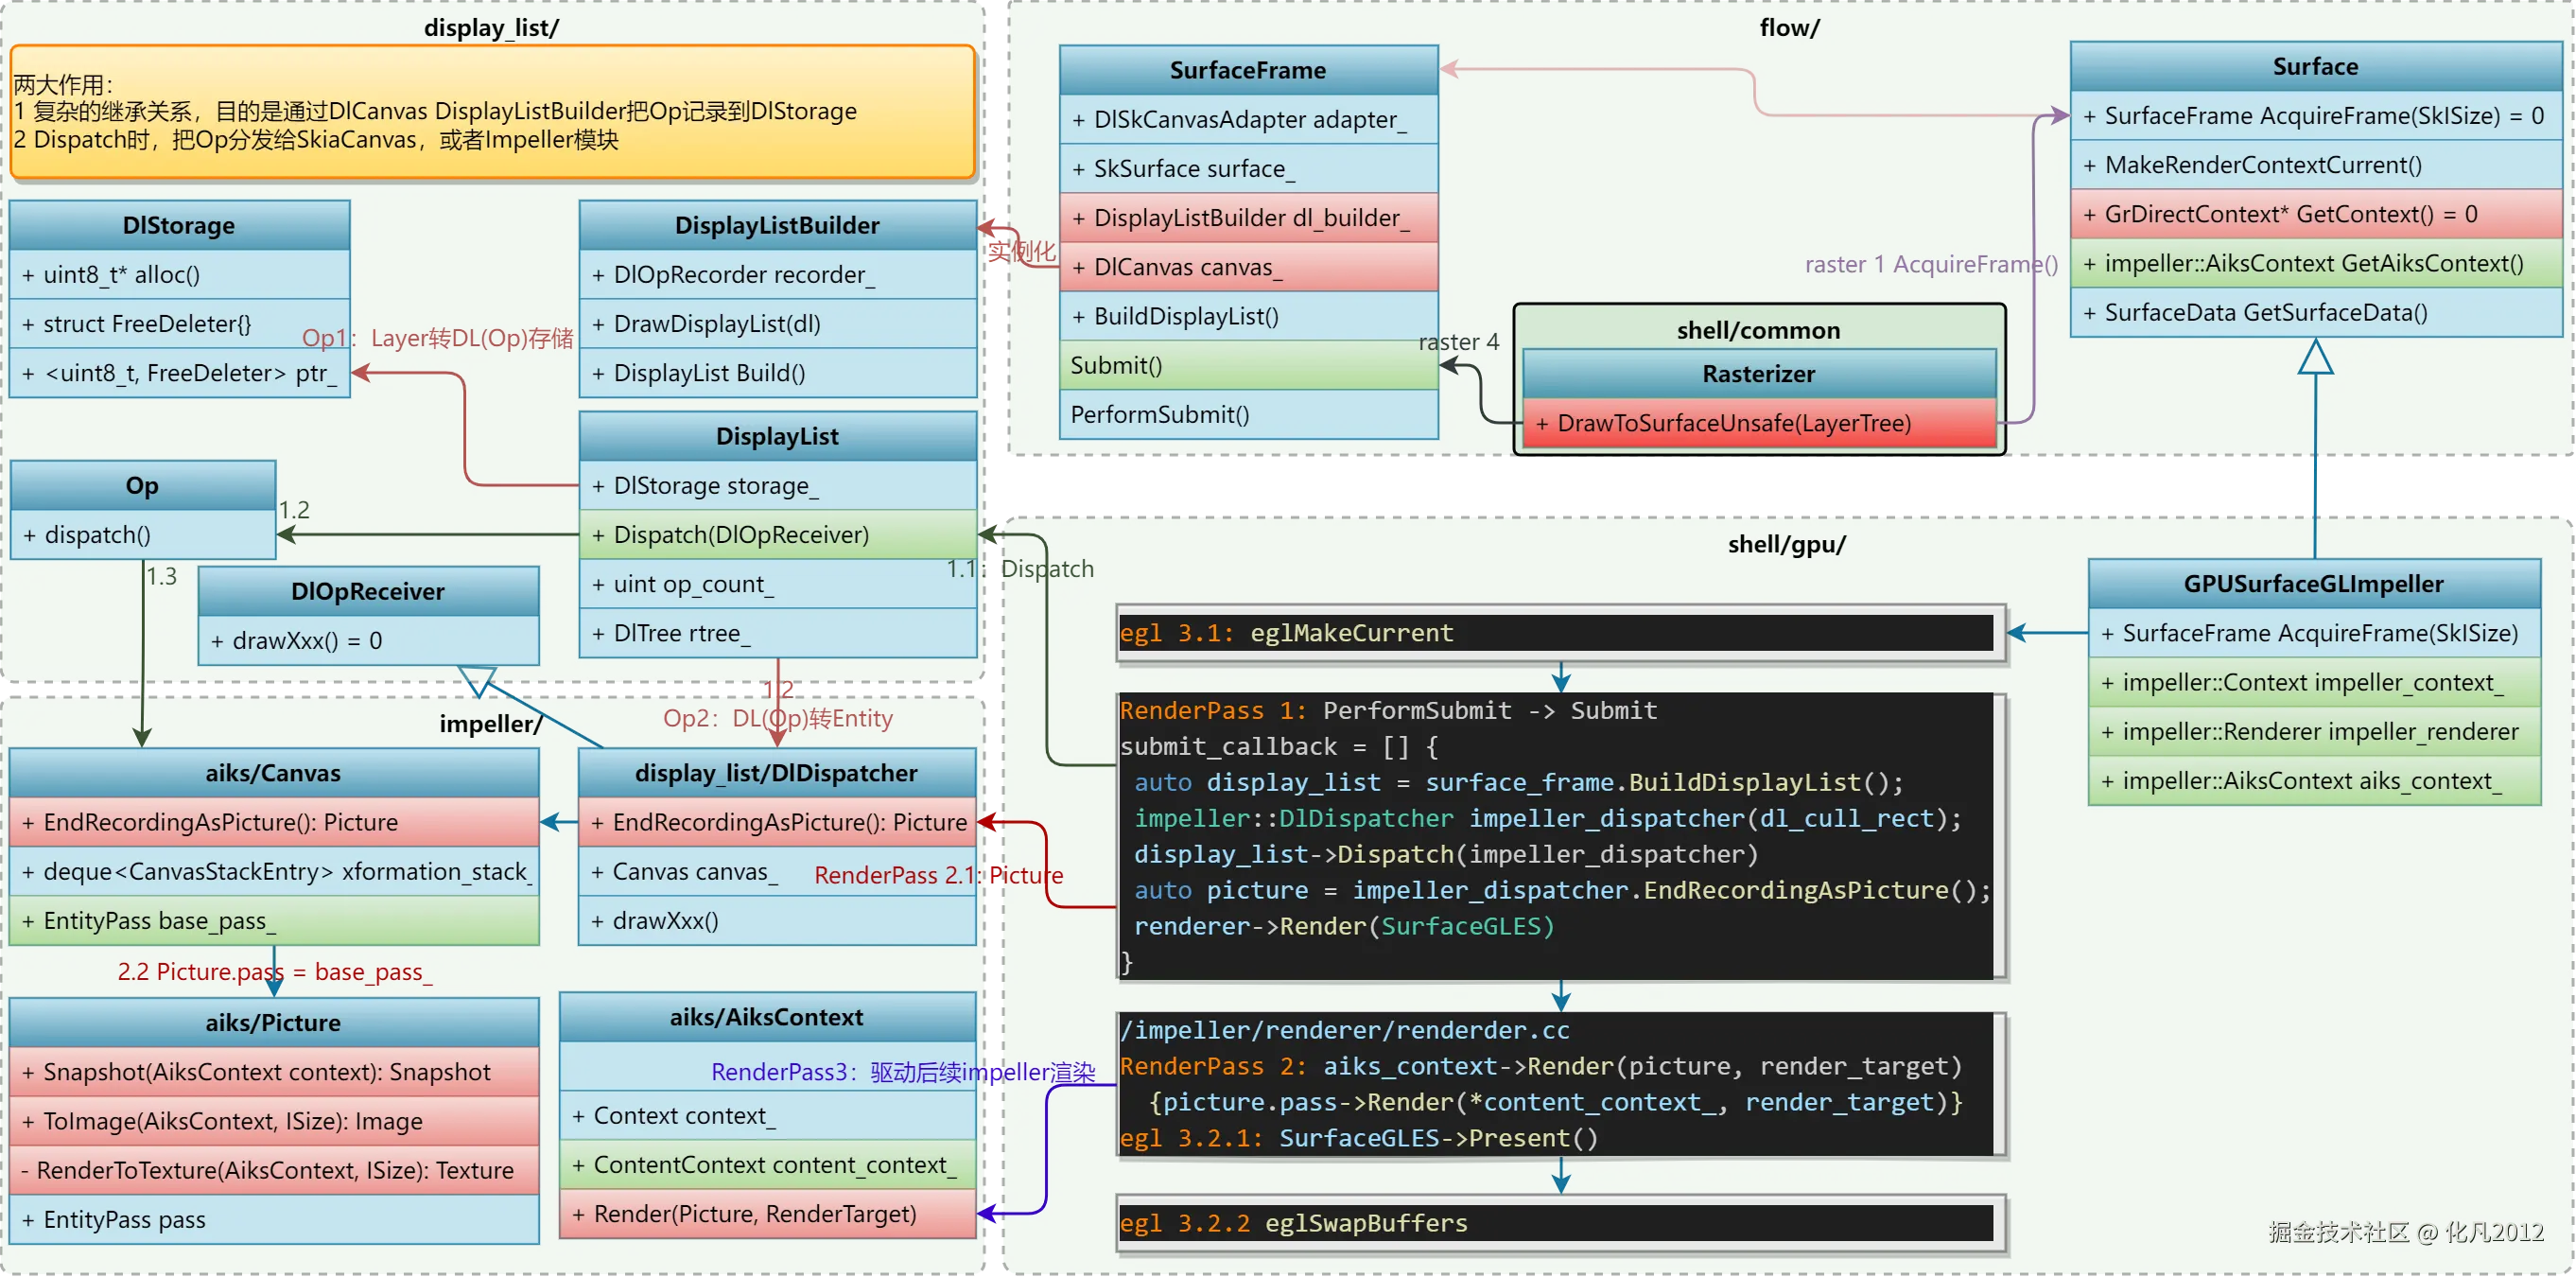Click the Rasterizer class header
This screenshot has width=2576, height=1277.
pos(1757,374)
